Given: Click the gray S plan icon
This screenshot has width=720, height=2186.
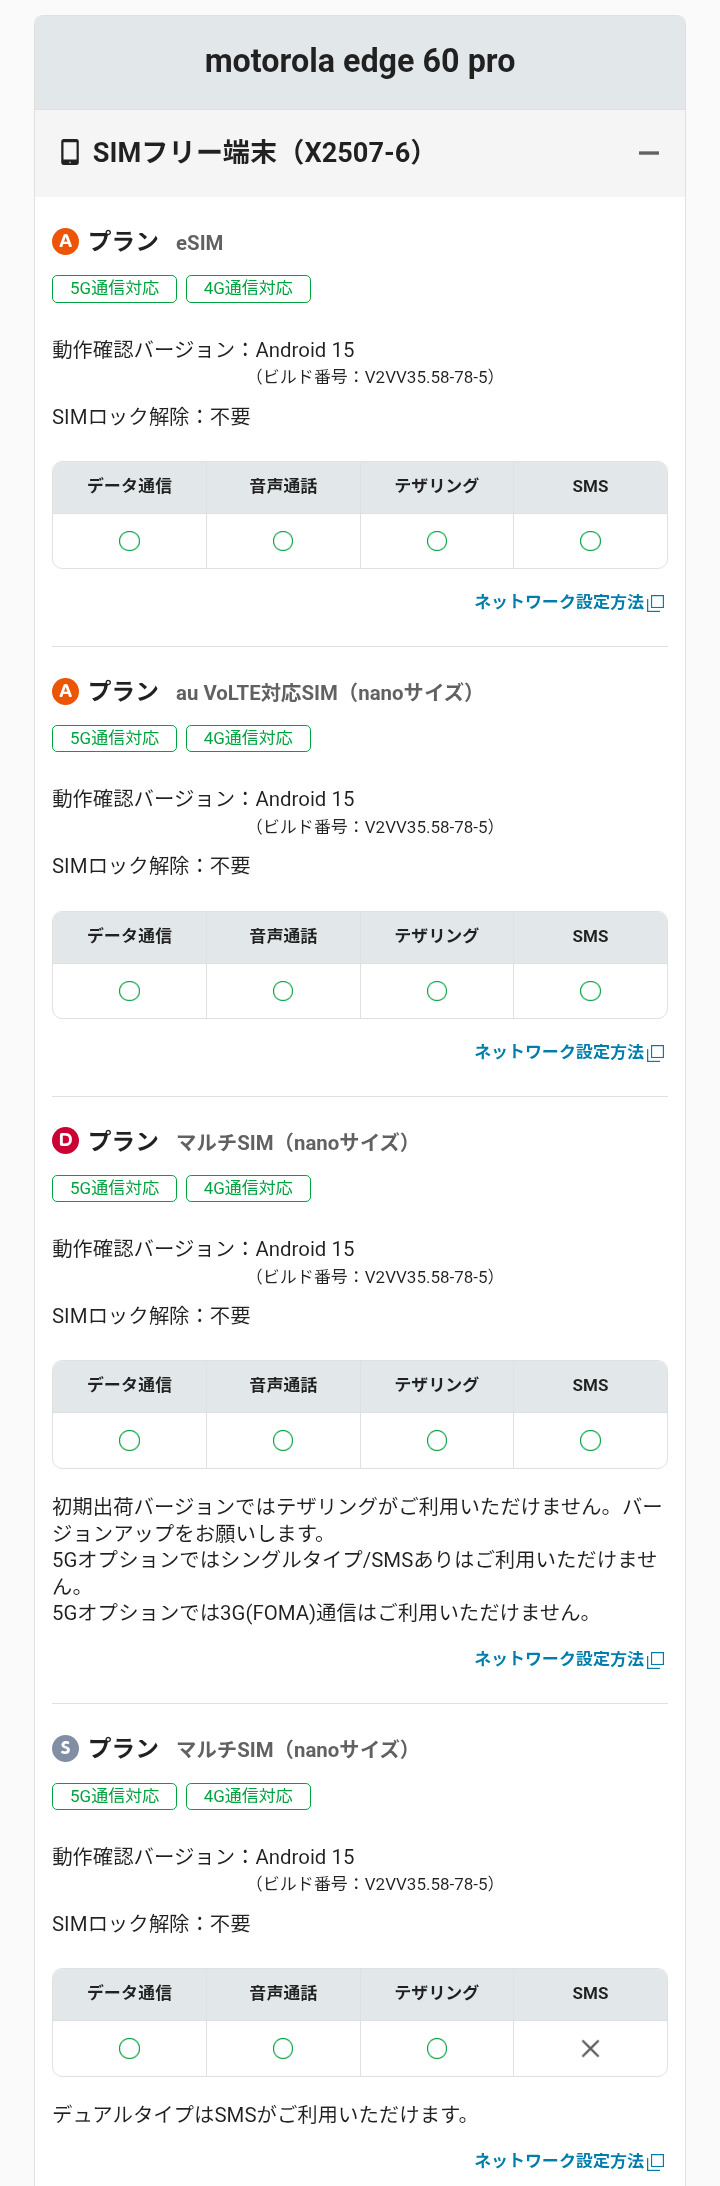Looking at the screenshot, I should coord(65,1748).
